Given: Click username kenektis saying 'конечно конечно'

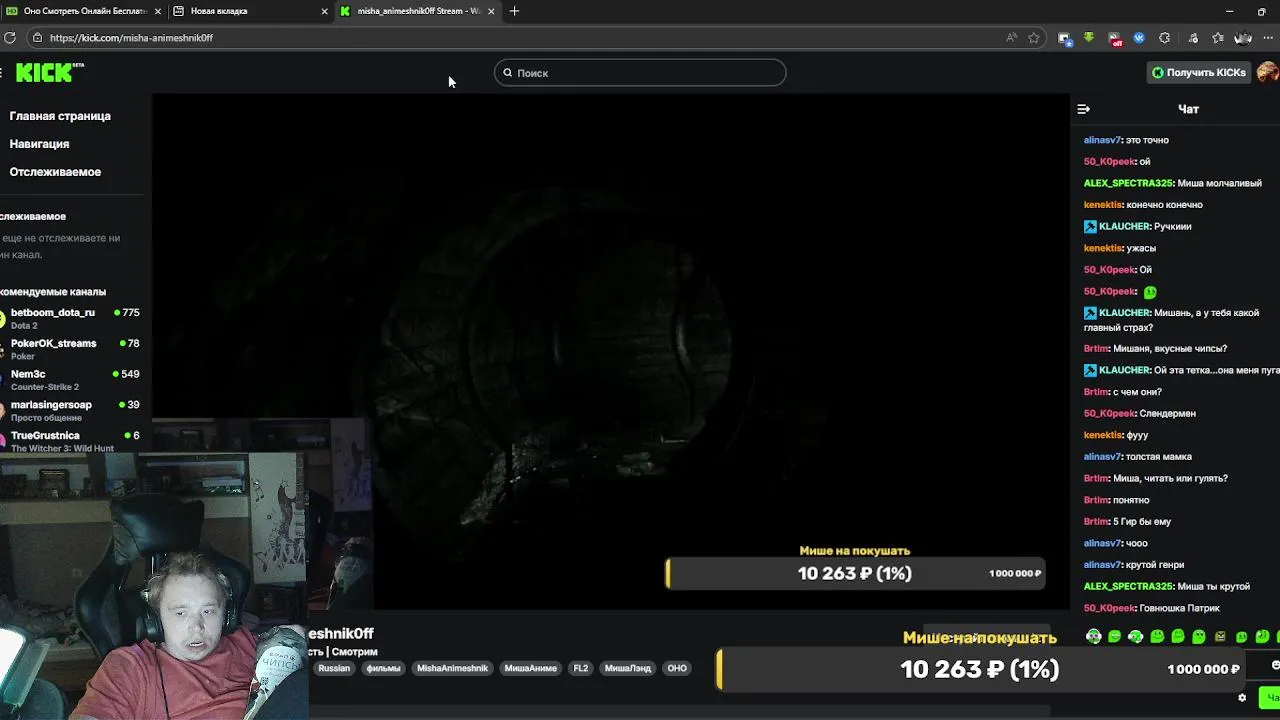Looking at the screenshot, I should pos(1103,205).
